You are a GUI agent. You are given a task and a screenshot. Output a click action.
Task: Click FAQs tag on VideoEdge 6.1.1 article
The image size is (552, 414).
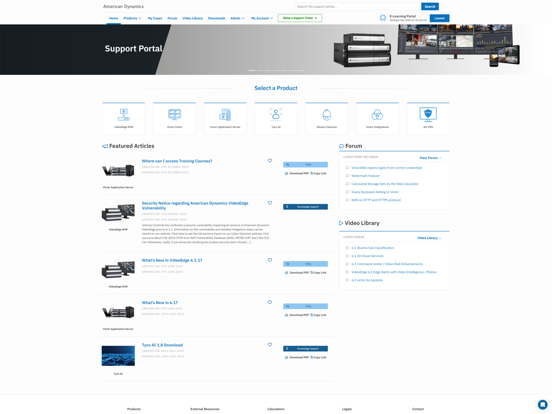coord(305,264)
